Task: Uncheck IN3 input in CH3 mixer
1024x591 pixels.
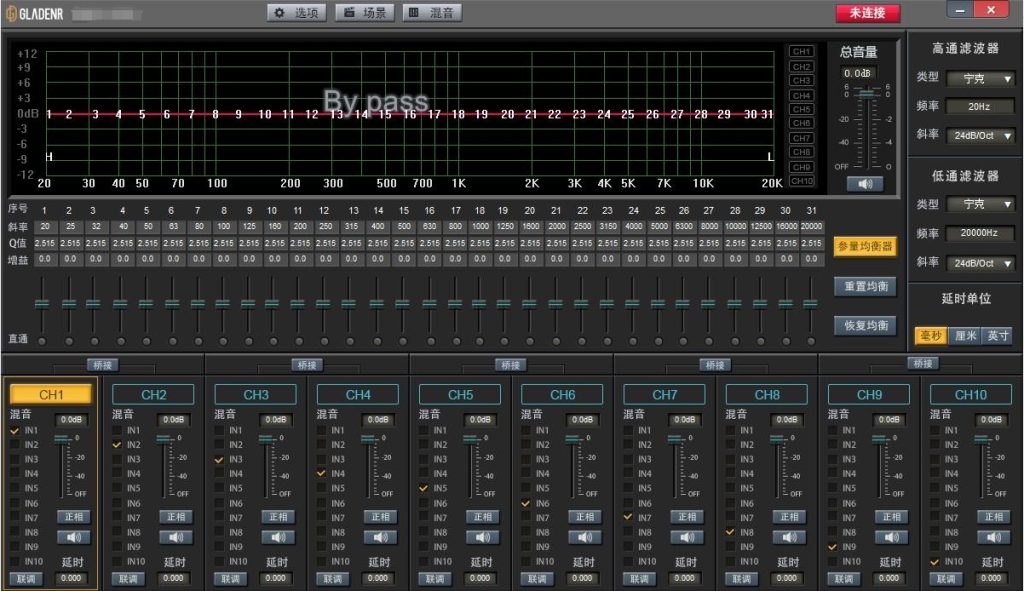Action: coord(219,460)
